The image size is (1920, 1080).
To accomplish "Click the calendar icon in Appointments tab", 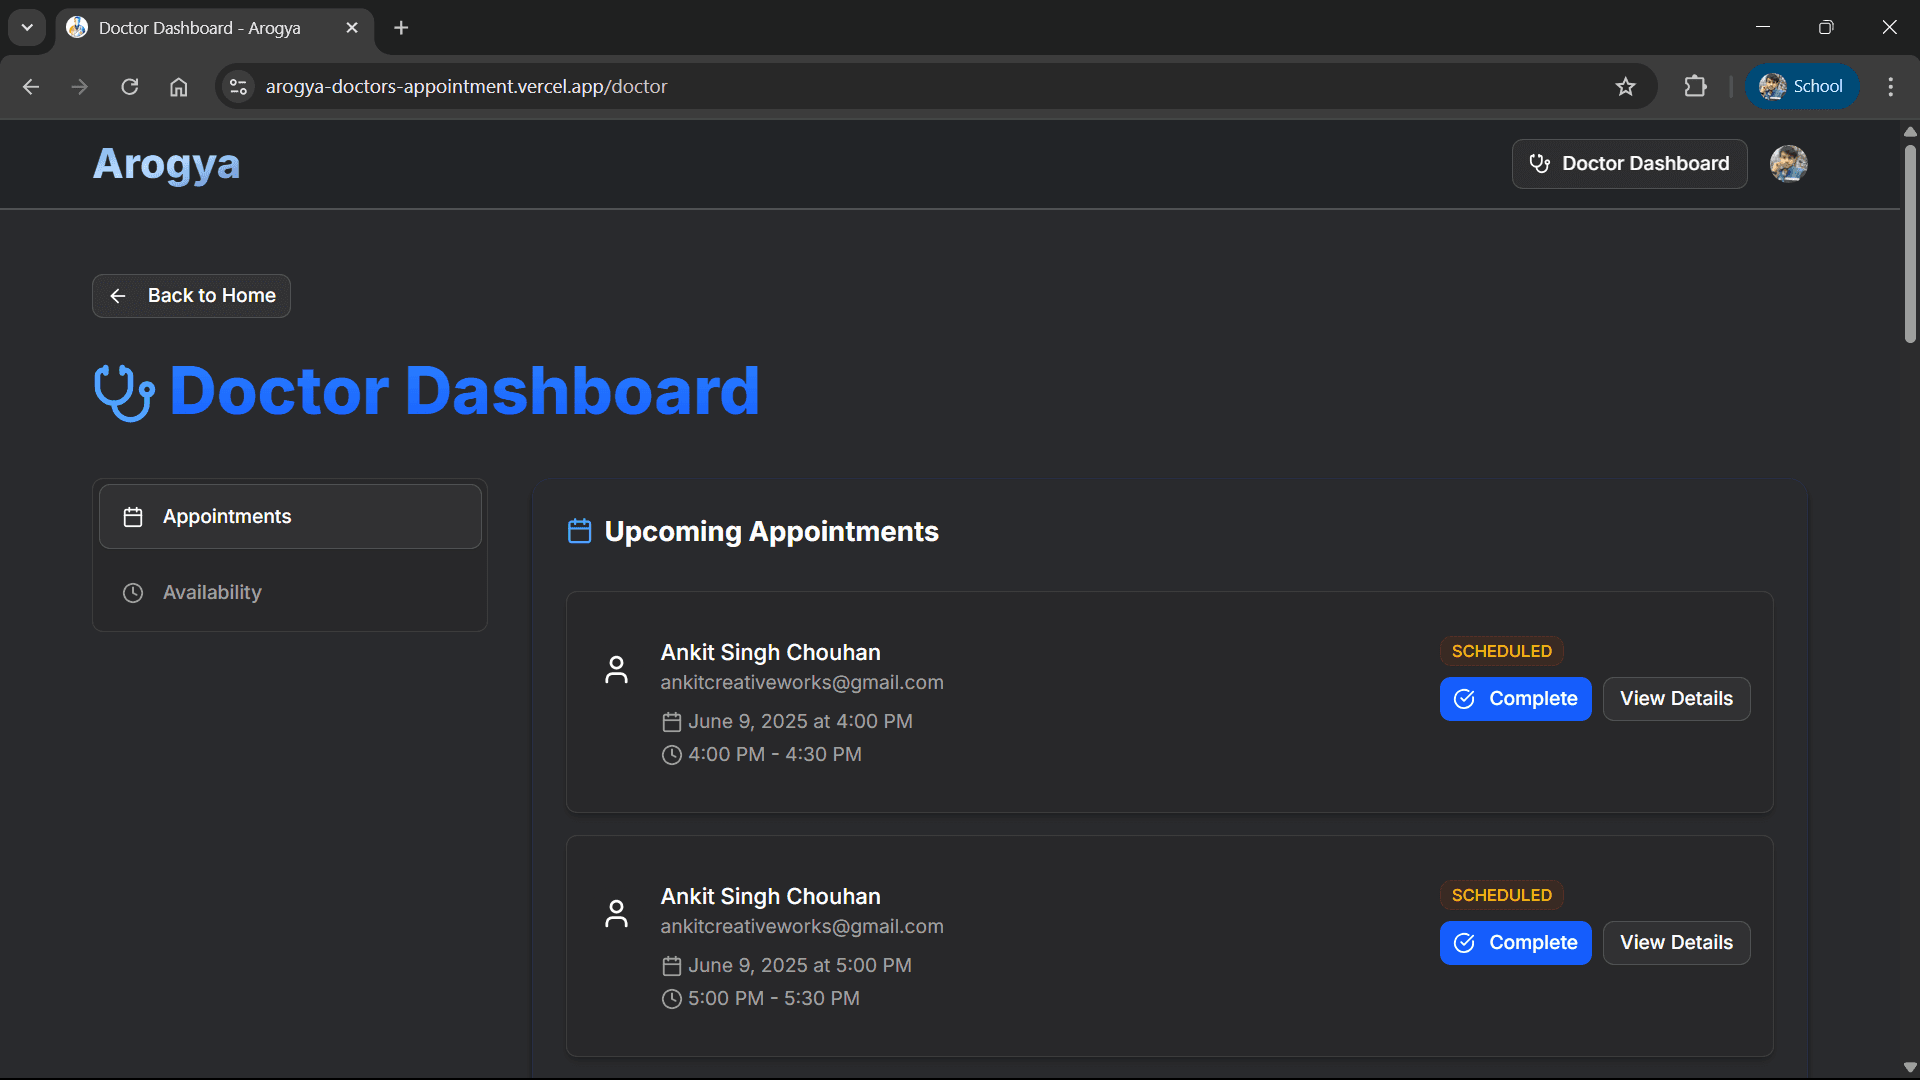I will (x=133, y=517).
